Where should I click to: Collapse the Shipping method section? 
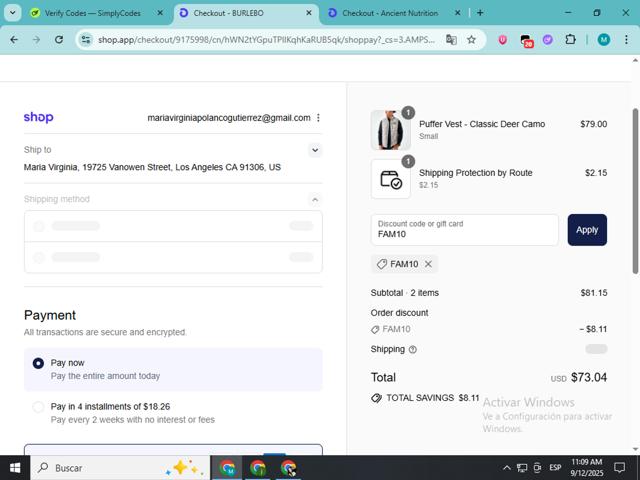click(315, 200)
